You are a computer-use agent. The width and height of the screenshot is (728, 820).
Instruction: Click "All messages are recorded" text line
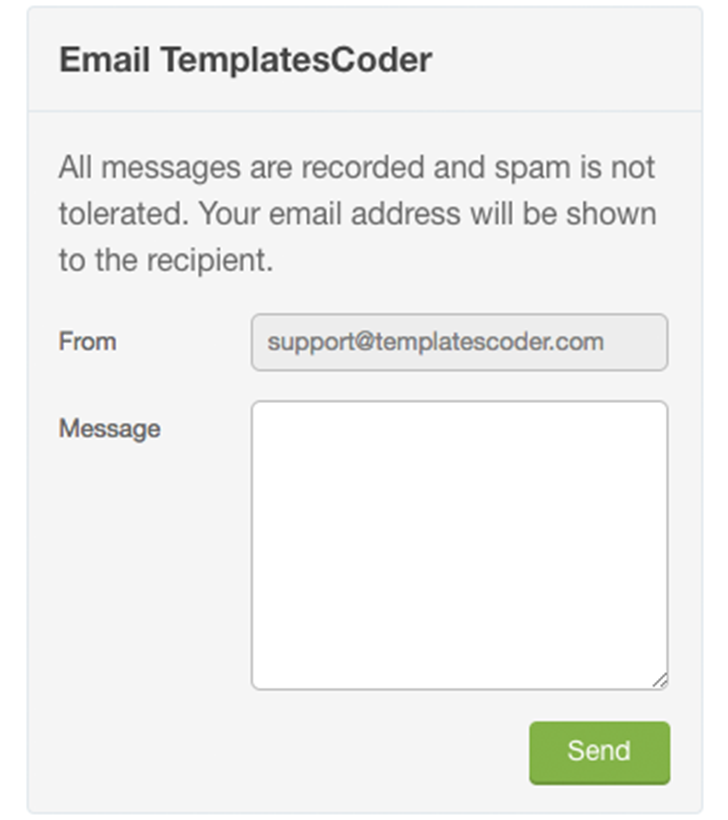357,167
